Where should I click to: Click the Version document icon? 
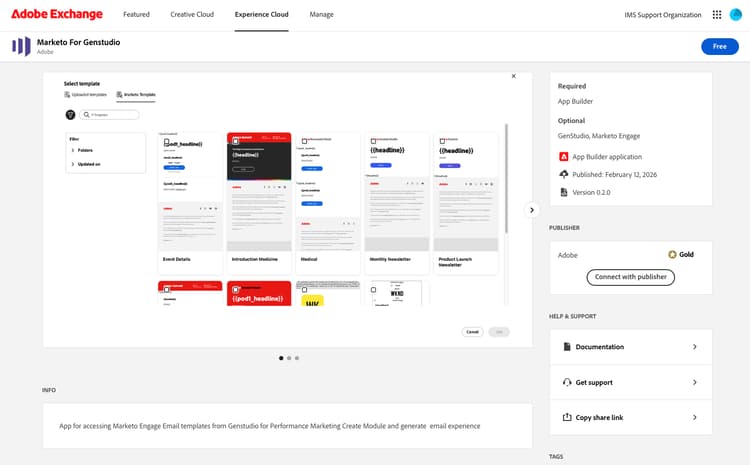tap(563, 192)
